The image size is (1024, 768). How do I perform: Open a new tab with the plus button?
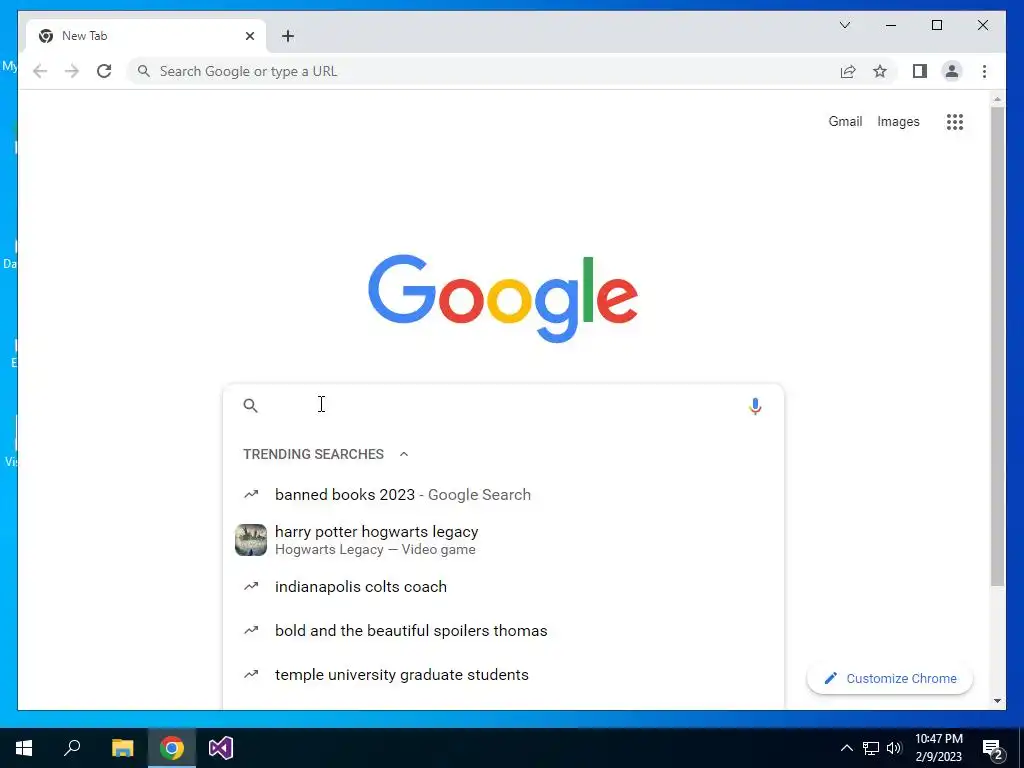pyautogui.click(x=288, y=36)
